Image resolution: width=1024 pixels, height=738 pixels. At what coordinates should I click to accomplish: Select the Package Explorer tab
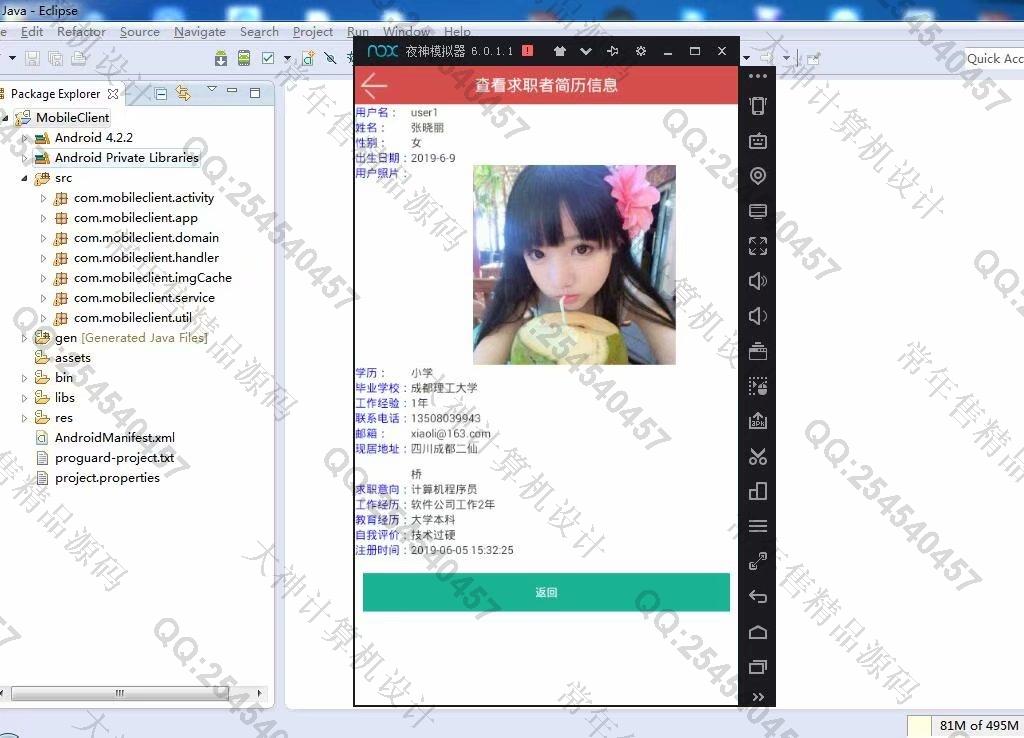(56, 94)
